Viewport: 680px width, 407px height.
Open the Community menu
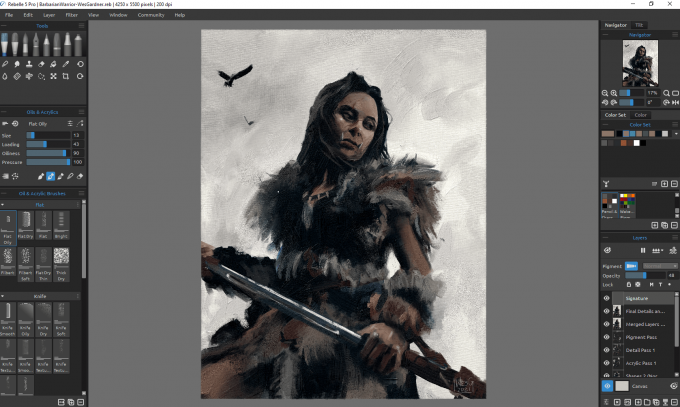[151, 15]
